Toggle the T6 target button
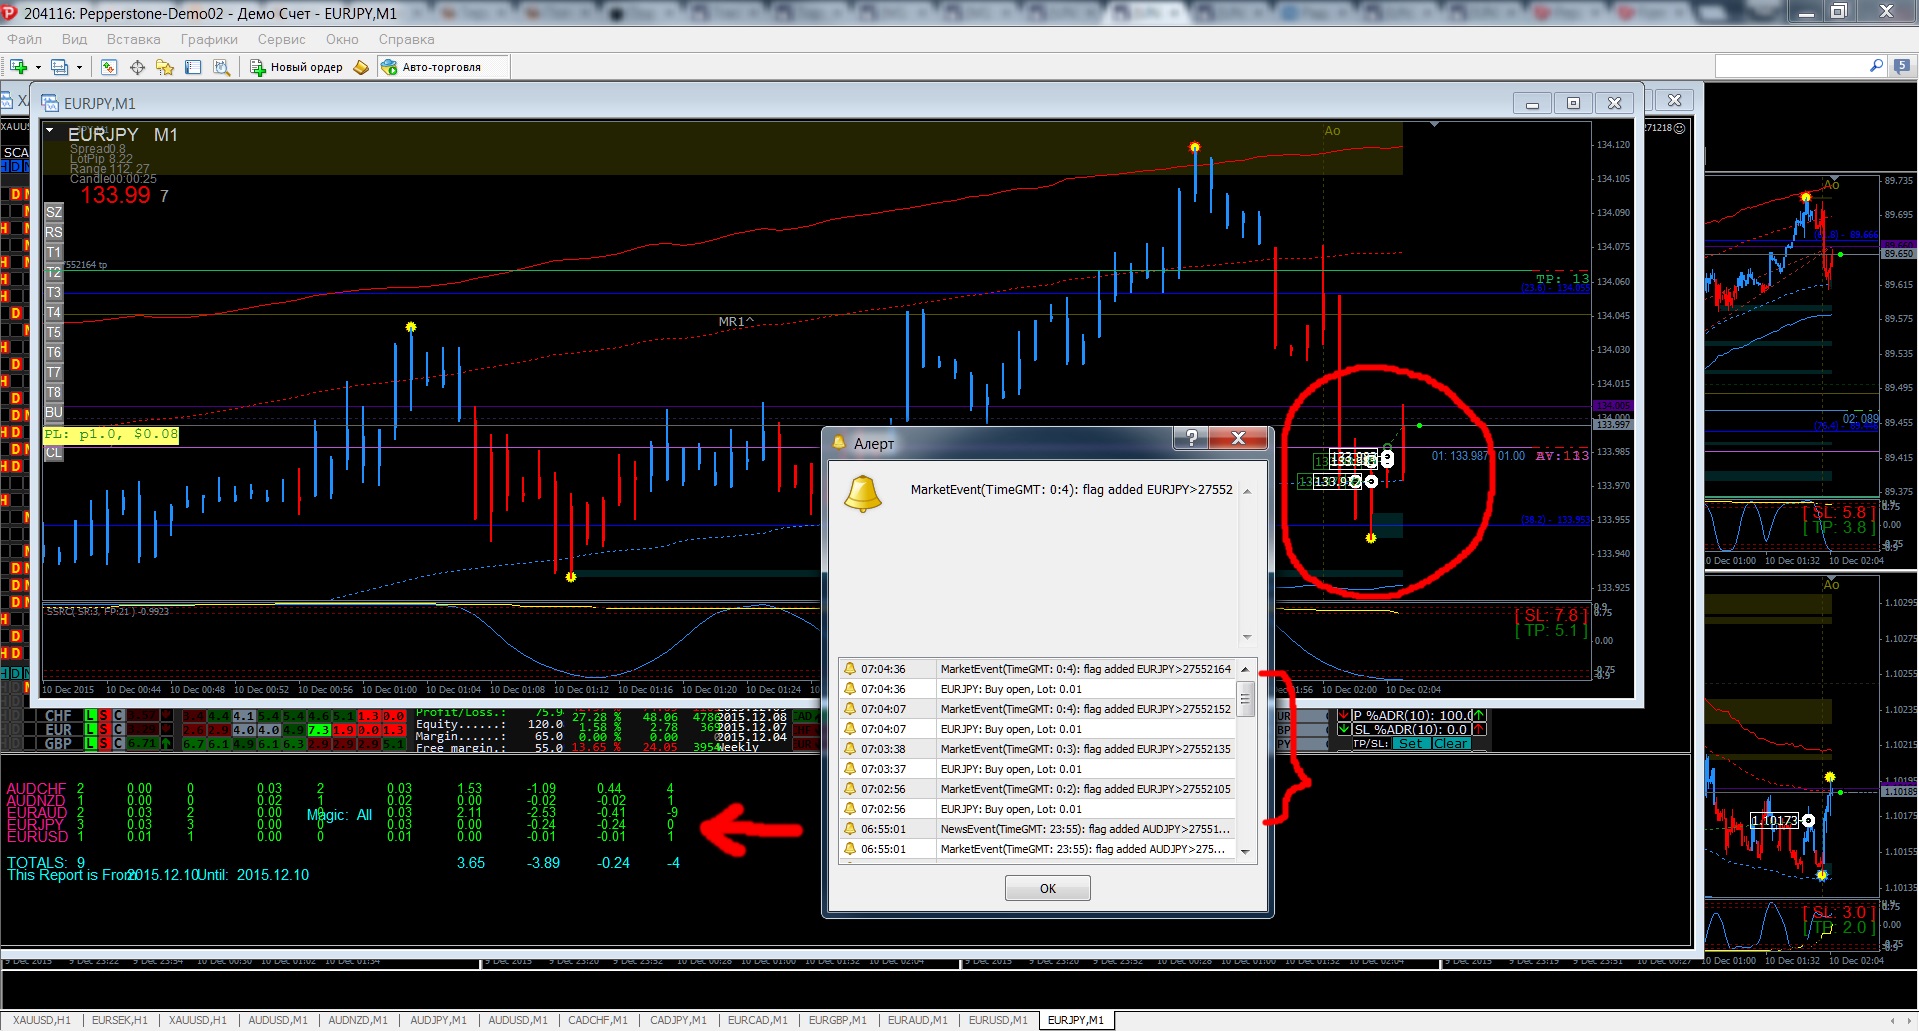The width and height of the screenshot is (1919, 1031). tap(54, 352)
